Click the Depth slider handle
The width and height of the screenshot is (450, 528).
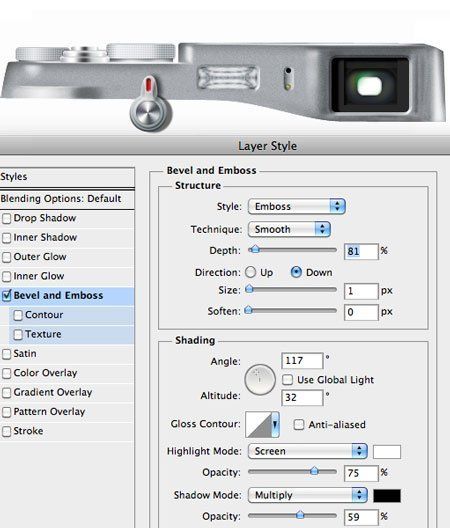point(255,250)
